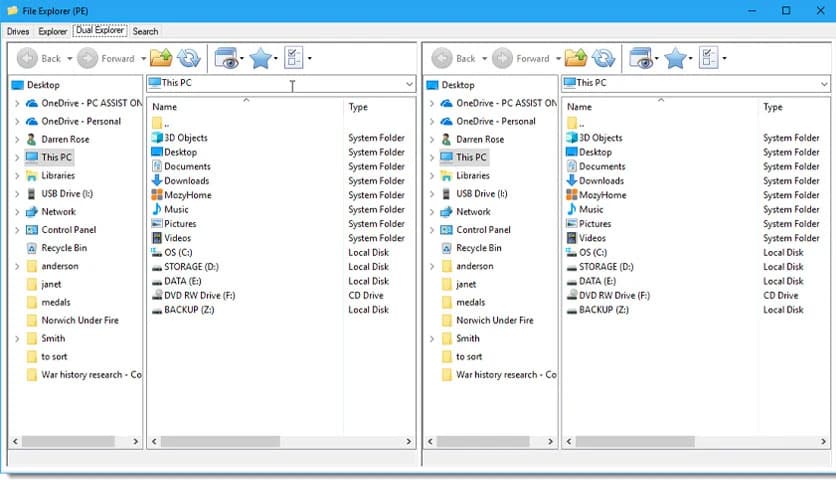Open left pane Back history dropdown arrow
Screen dimensions: 836x484
(69, 59)
